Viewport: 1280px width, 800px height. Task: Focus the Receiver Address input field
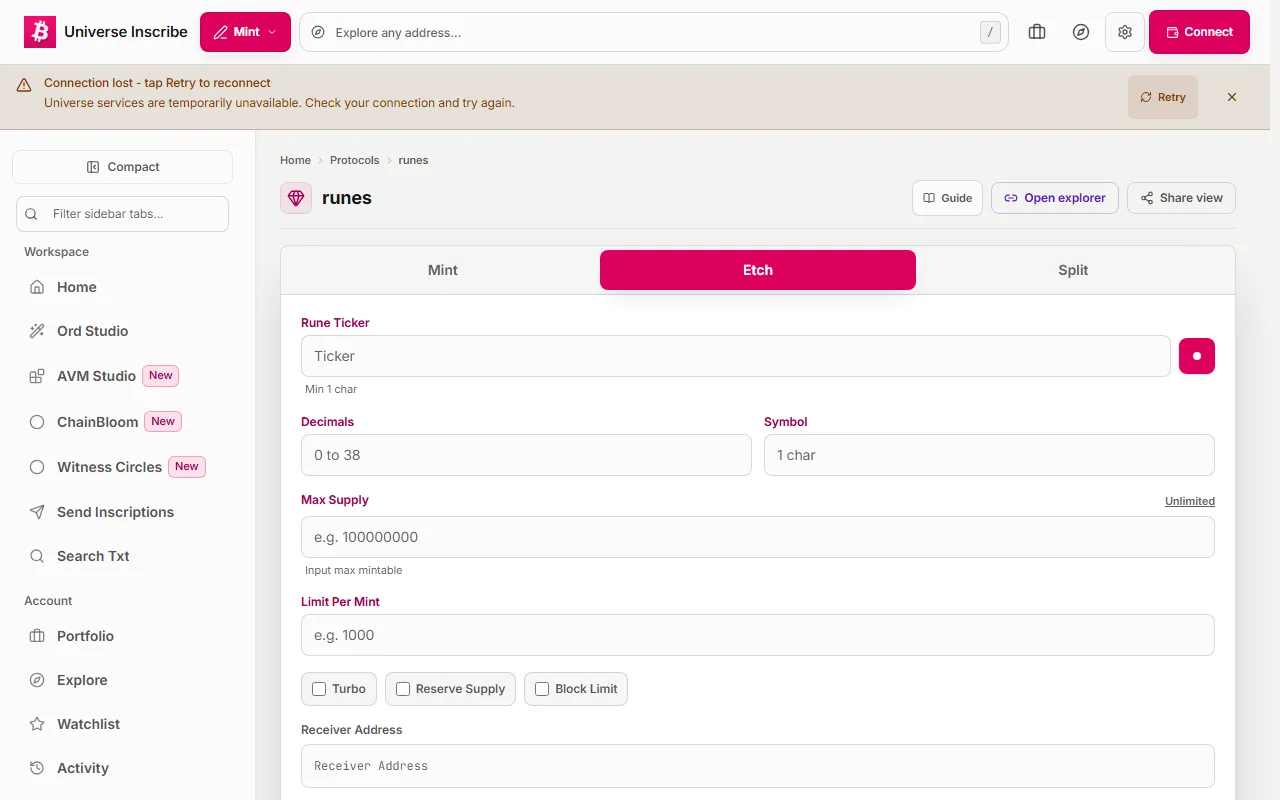758,766
